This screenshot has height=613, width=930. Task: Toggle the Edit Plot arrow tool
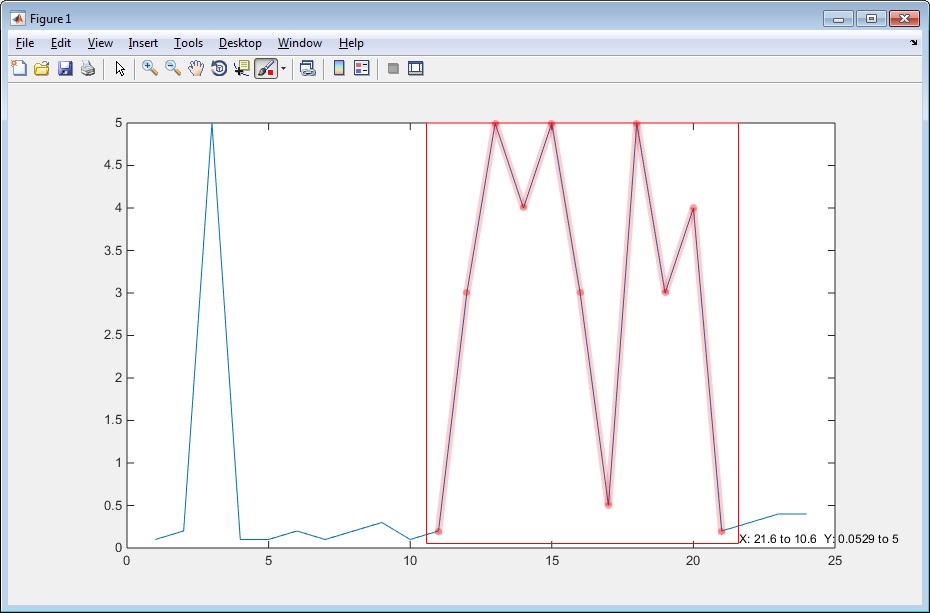coord(120,69)
